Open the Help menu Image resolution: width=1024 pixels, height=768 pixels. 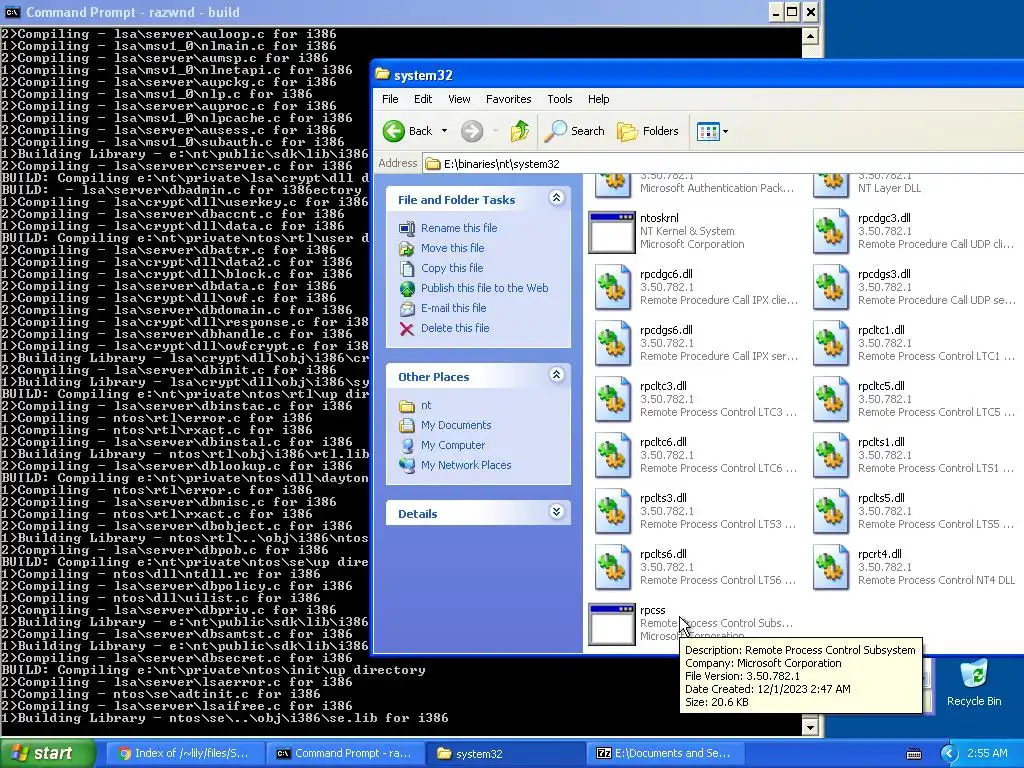pos(598,99)
